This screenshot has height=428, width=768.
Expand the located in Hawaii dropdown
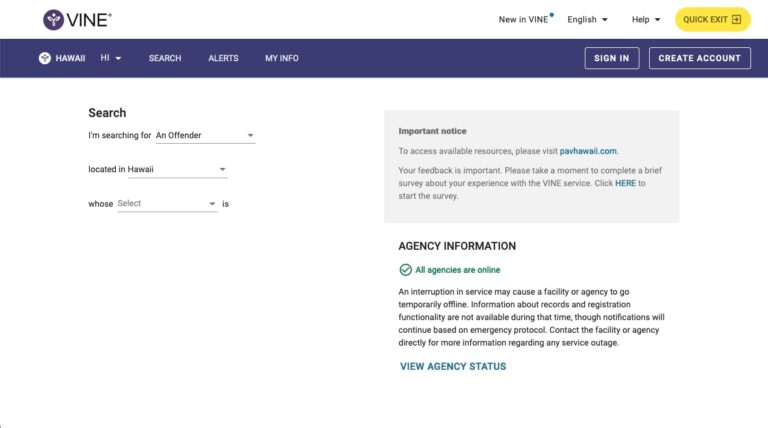click(158, 170)
